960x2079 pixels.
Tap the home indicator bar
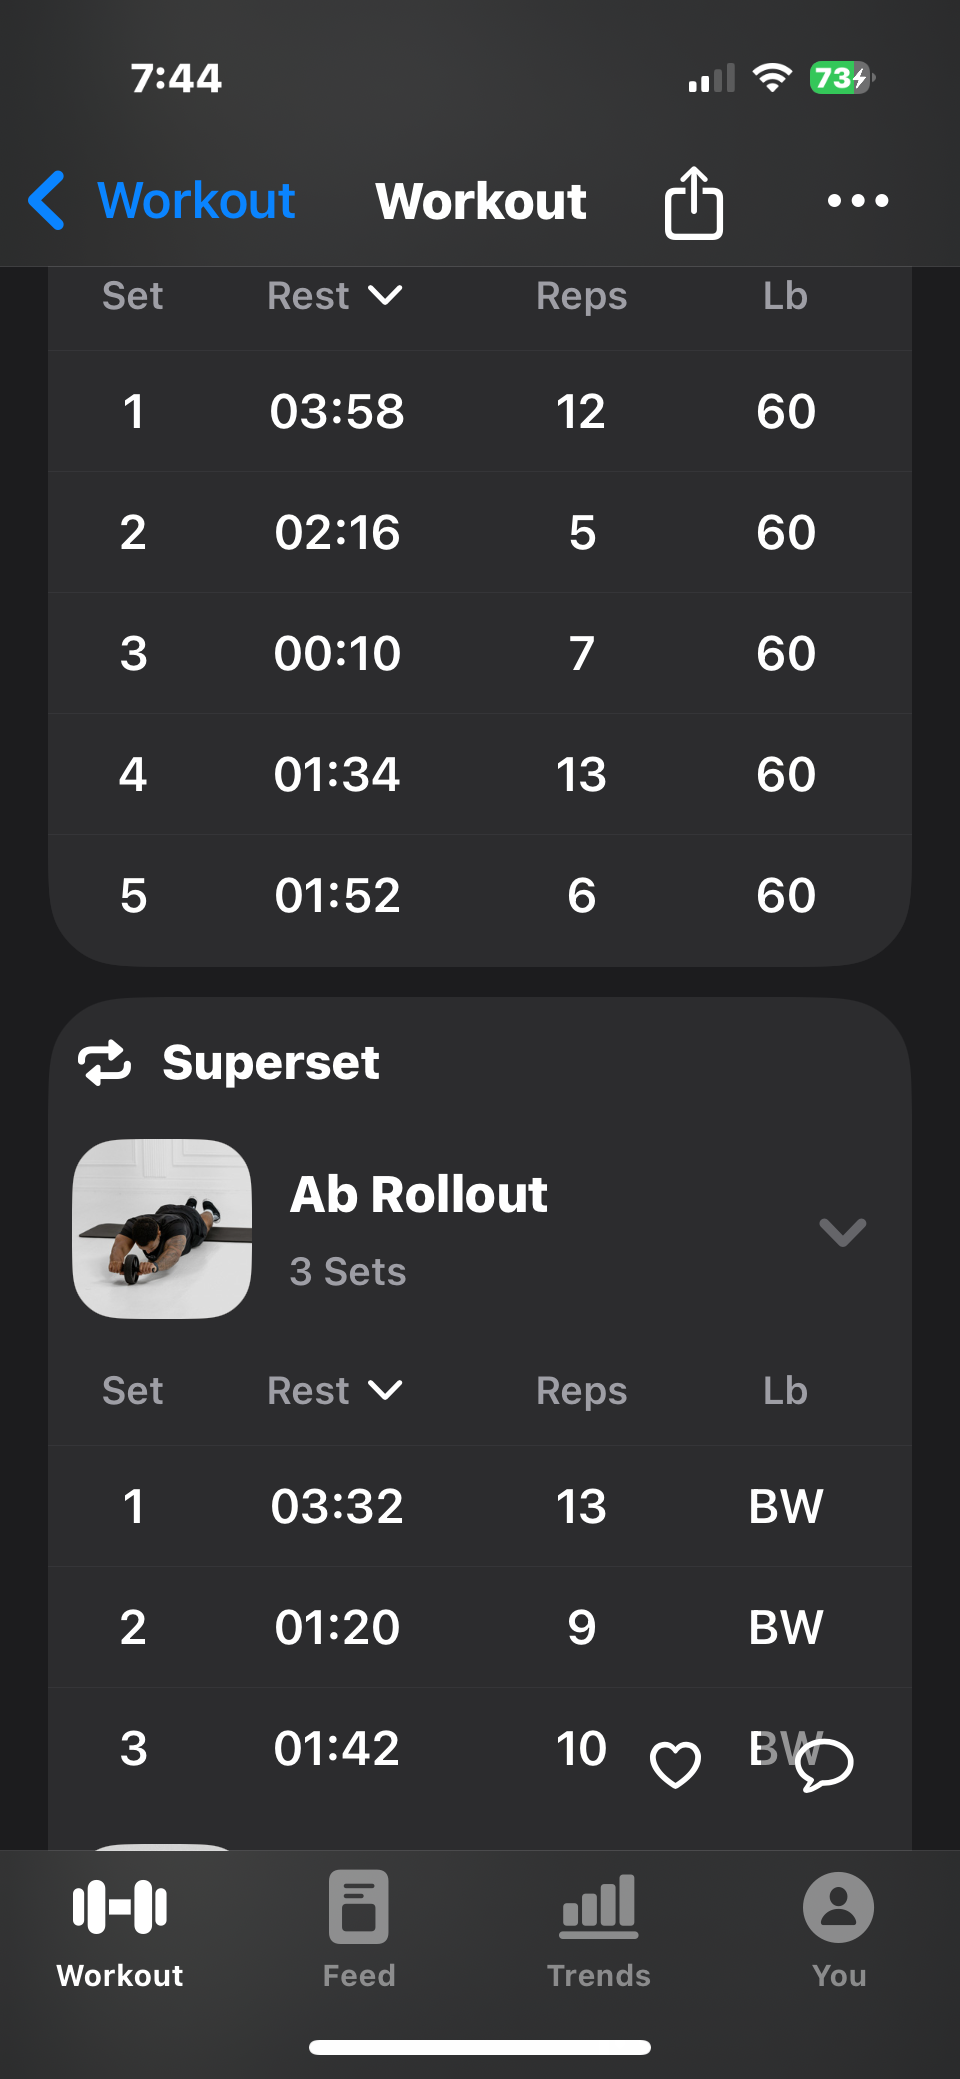[480, 2047]
